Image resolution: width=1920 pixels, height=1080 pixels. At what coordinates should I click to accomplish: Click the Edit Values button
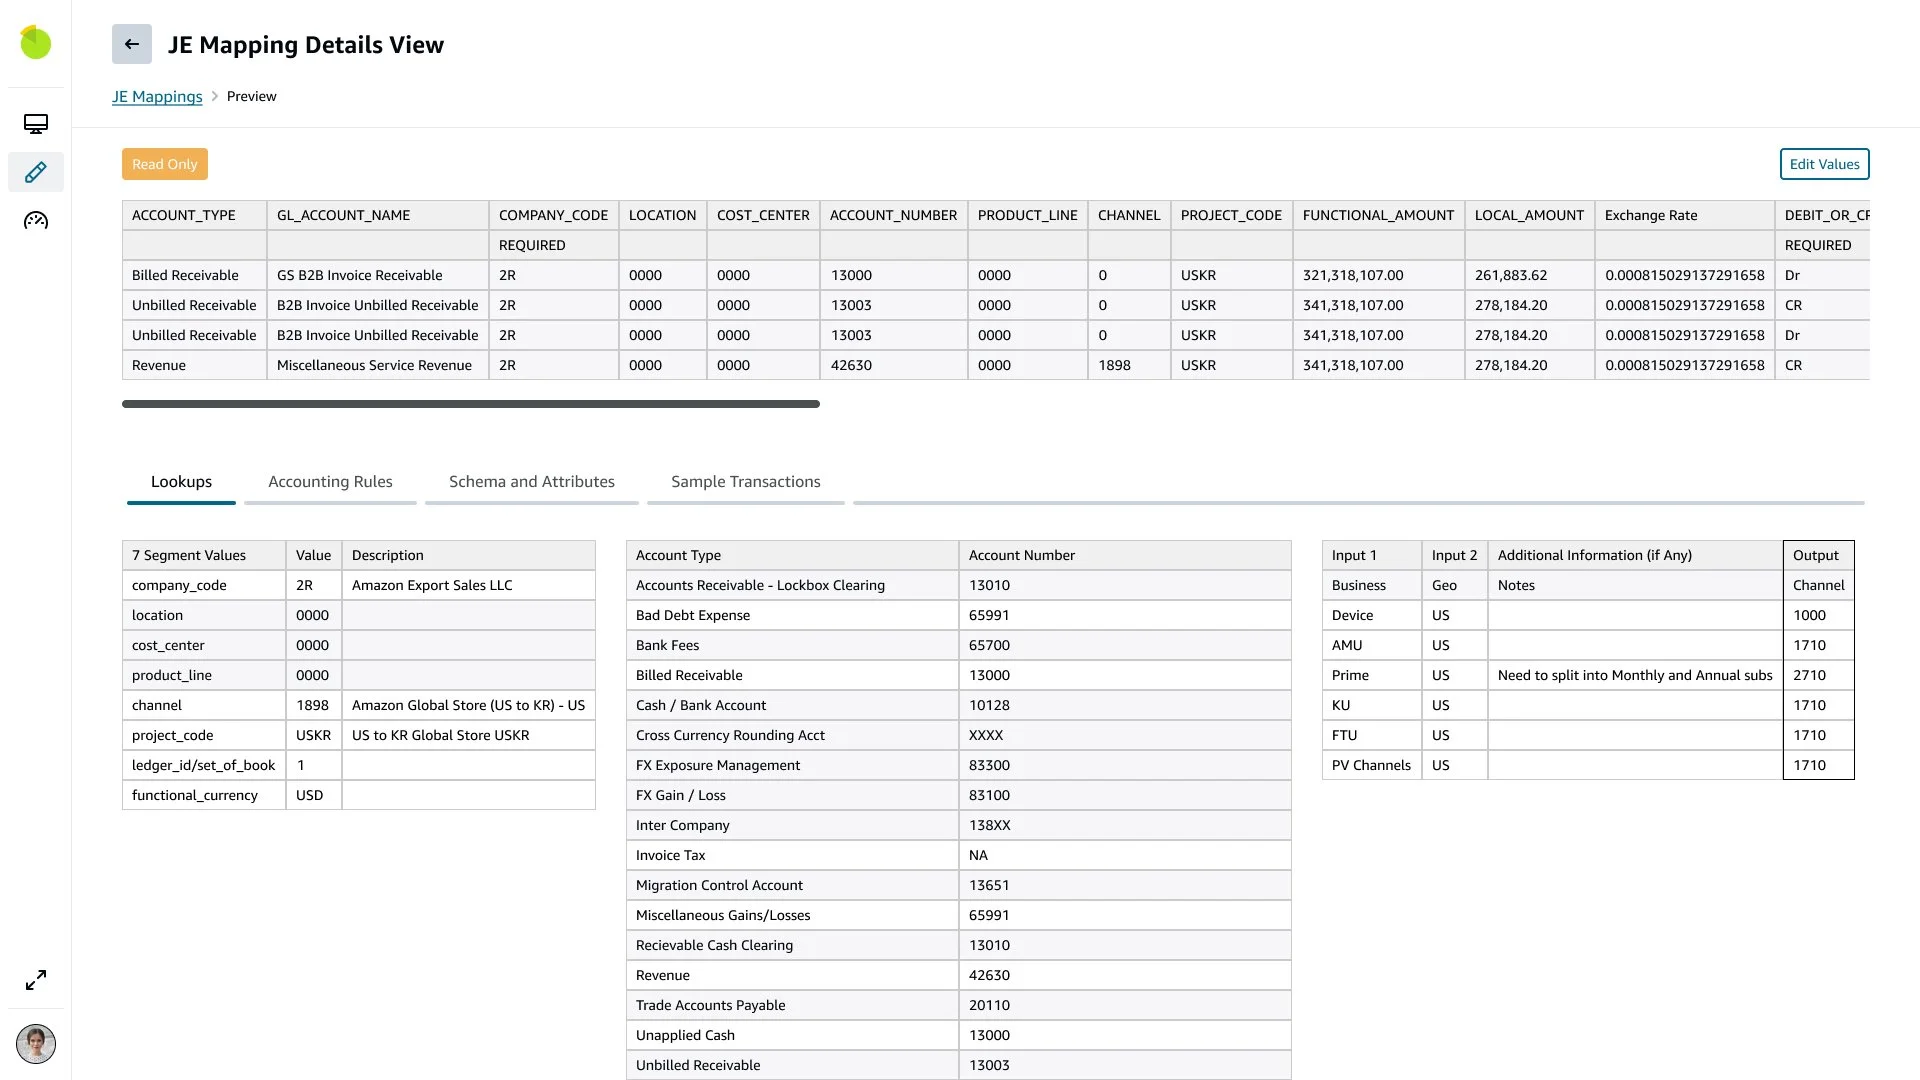pyautogui.click(x=1824, y=164)
